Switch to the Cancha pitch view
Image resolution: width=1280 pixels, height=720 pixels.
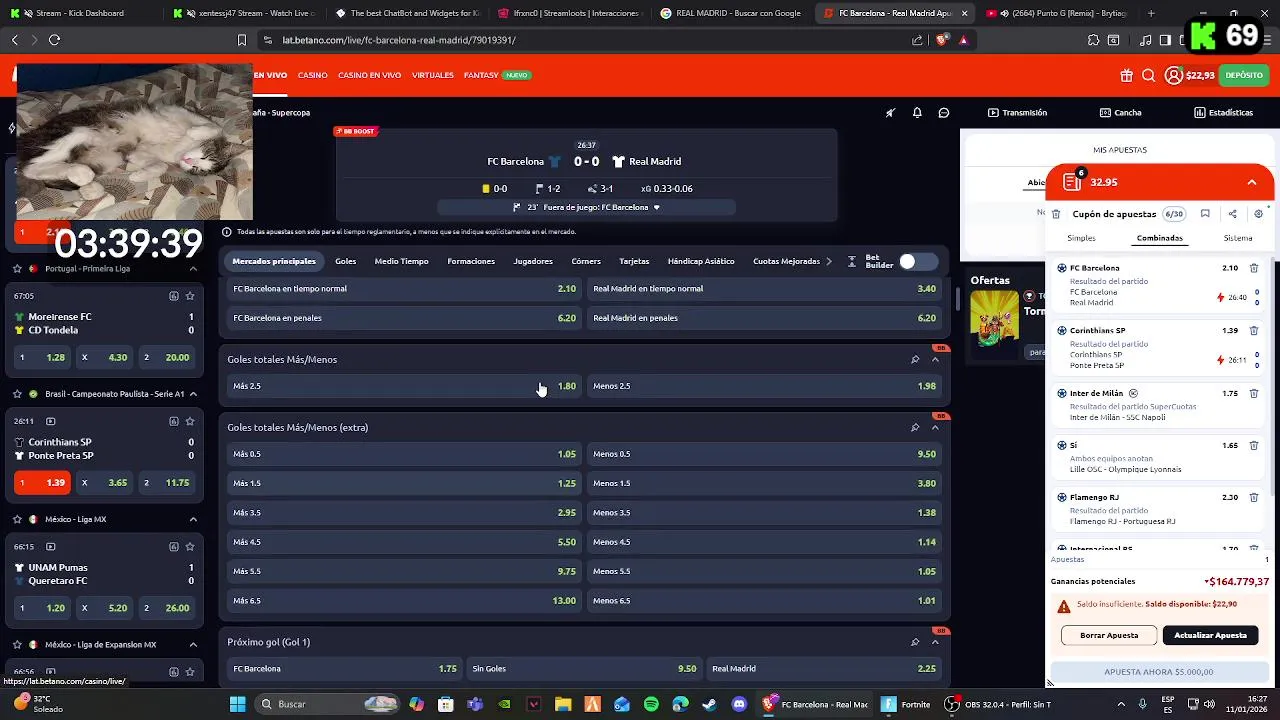1121,113
